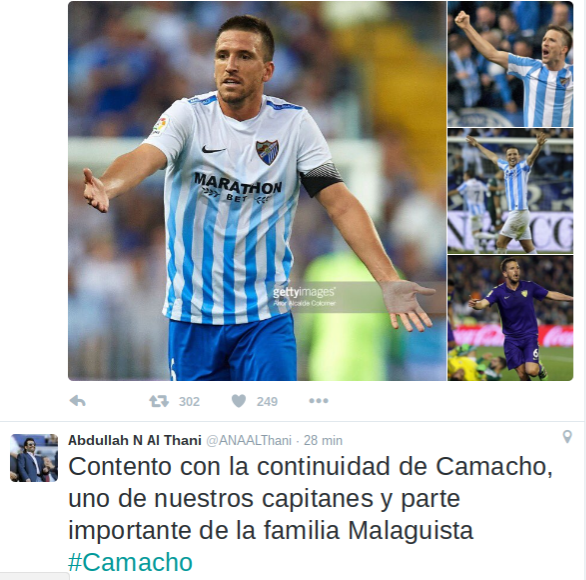Screen dimensions: 586x580
Task: Open the Abdullah N Al Thani profile name
Action: (x=135, y=440)
